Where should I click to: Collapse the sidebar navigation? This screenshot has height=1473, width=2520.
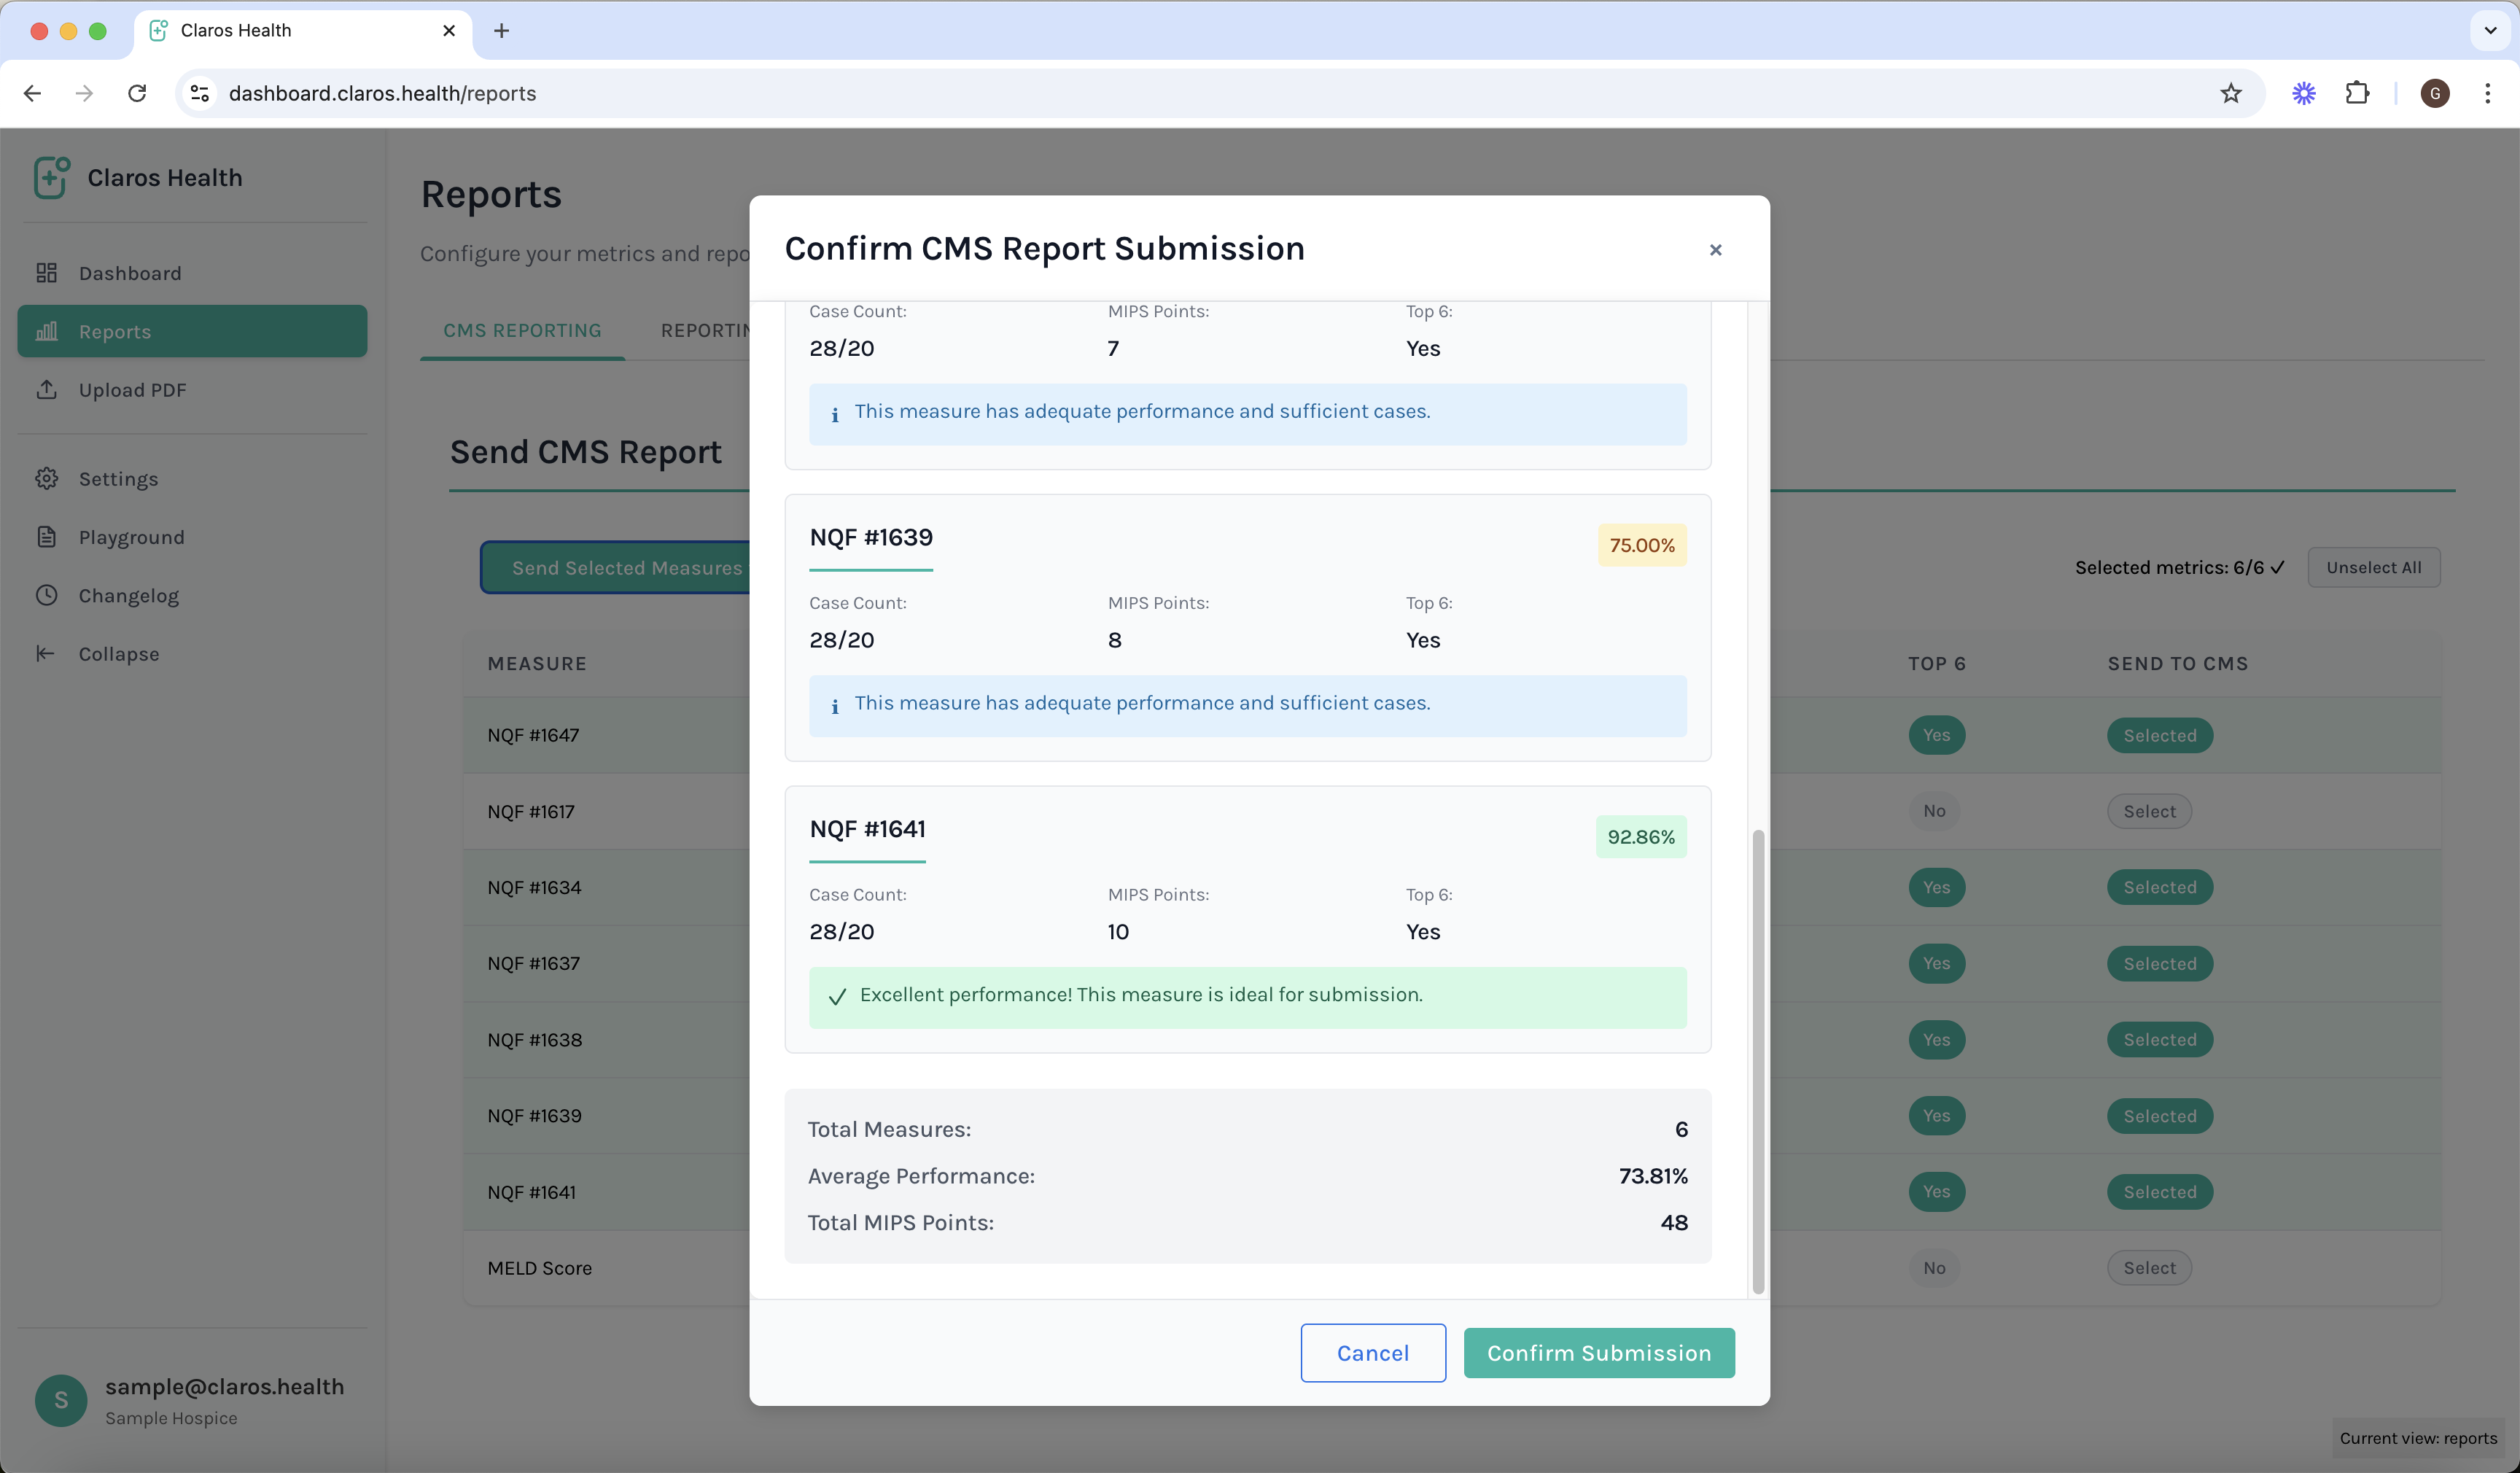(118, 654)
